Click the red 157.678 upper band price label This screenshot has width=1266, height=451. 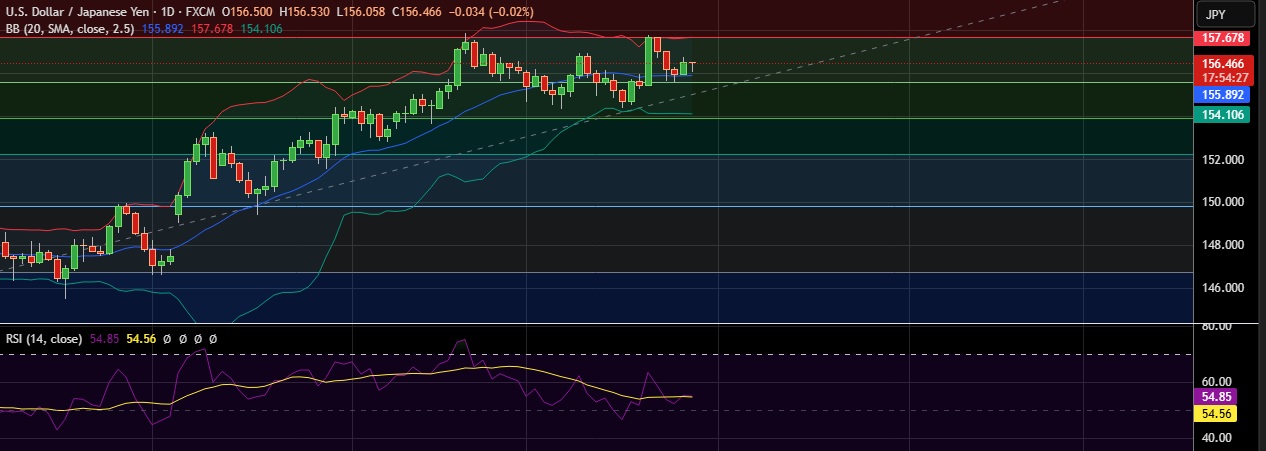[1222, 38]
